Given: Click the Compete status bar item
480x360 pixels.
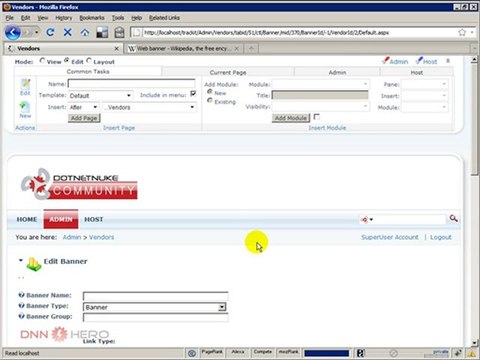Looking at the screenshot, I should (263, 352).
